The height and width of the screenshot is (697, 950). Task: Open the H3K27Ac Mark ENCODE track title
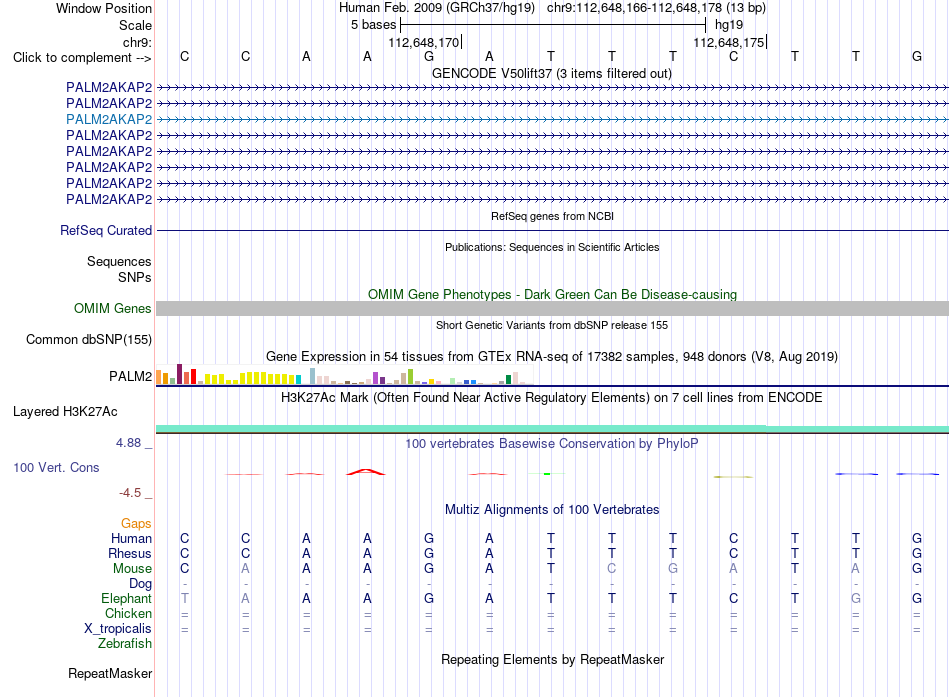click(552, 398)
